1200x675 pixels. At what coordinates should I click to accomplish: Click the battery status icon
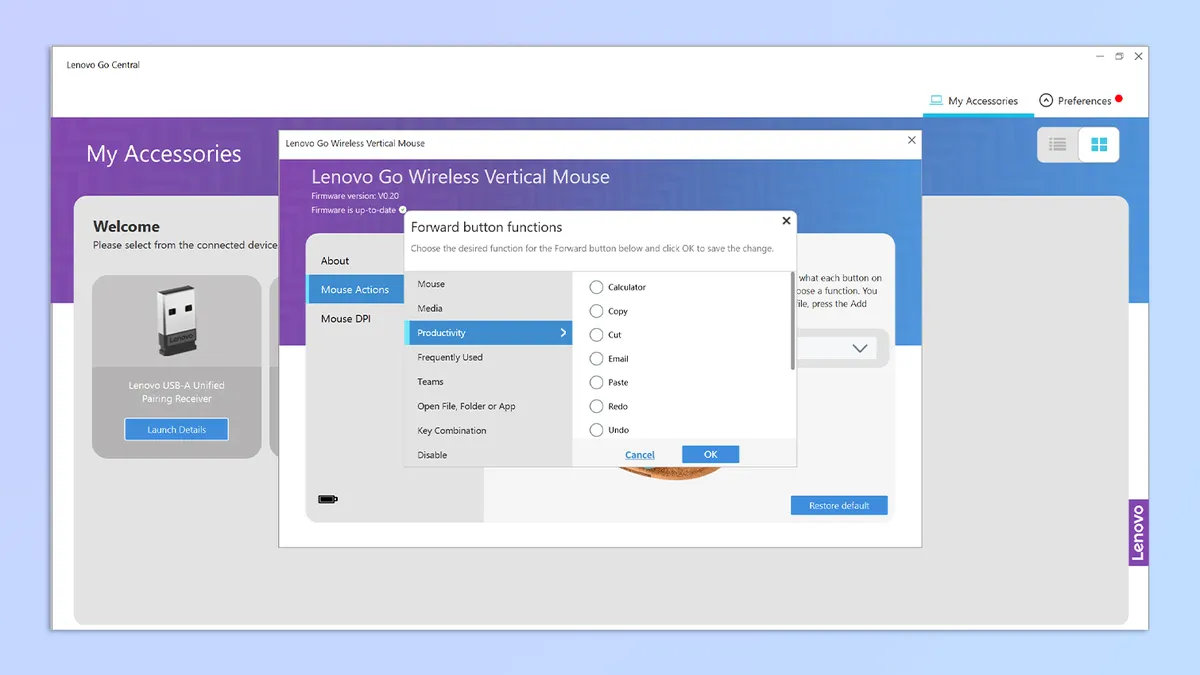point(328,499)
